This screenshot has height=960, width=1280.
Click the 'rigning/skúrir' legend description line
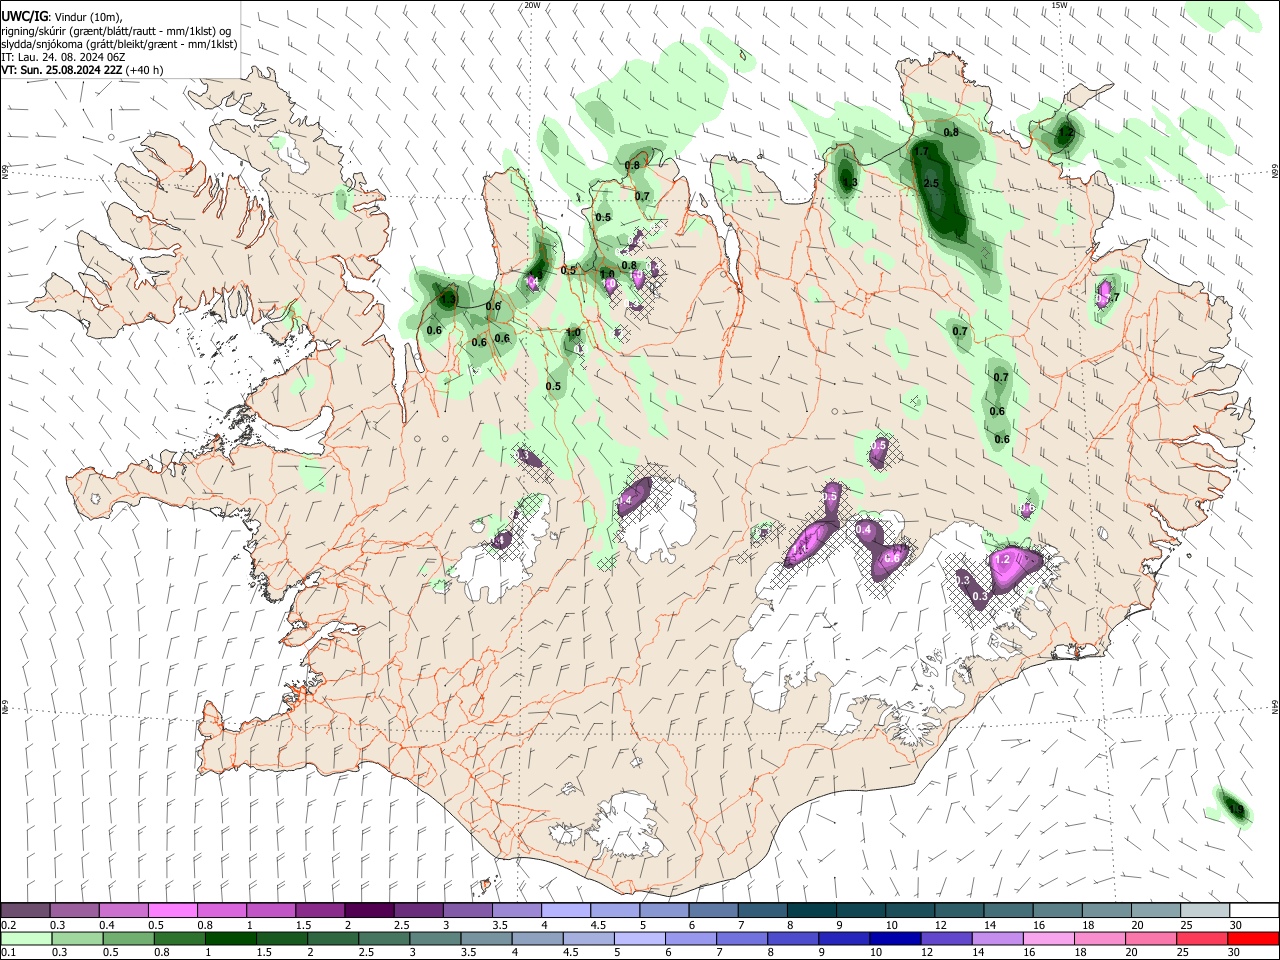(x=117, y=31)
